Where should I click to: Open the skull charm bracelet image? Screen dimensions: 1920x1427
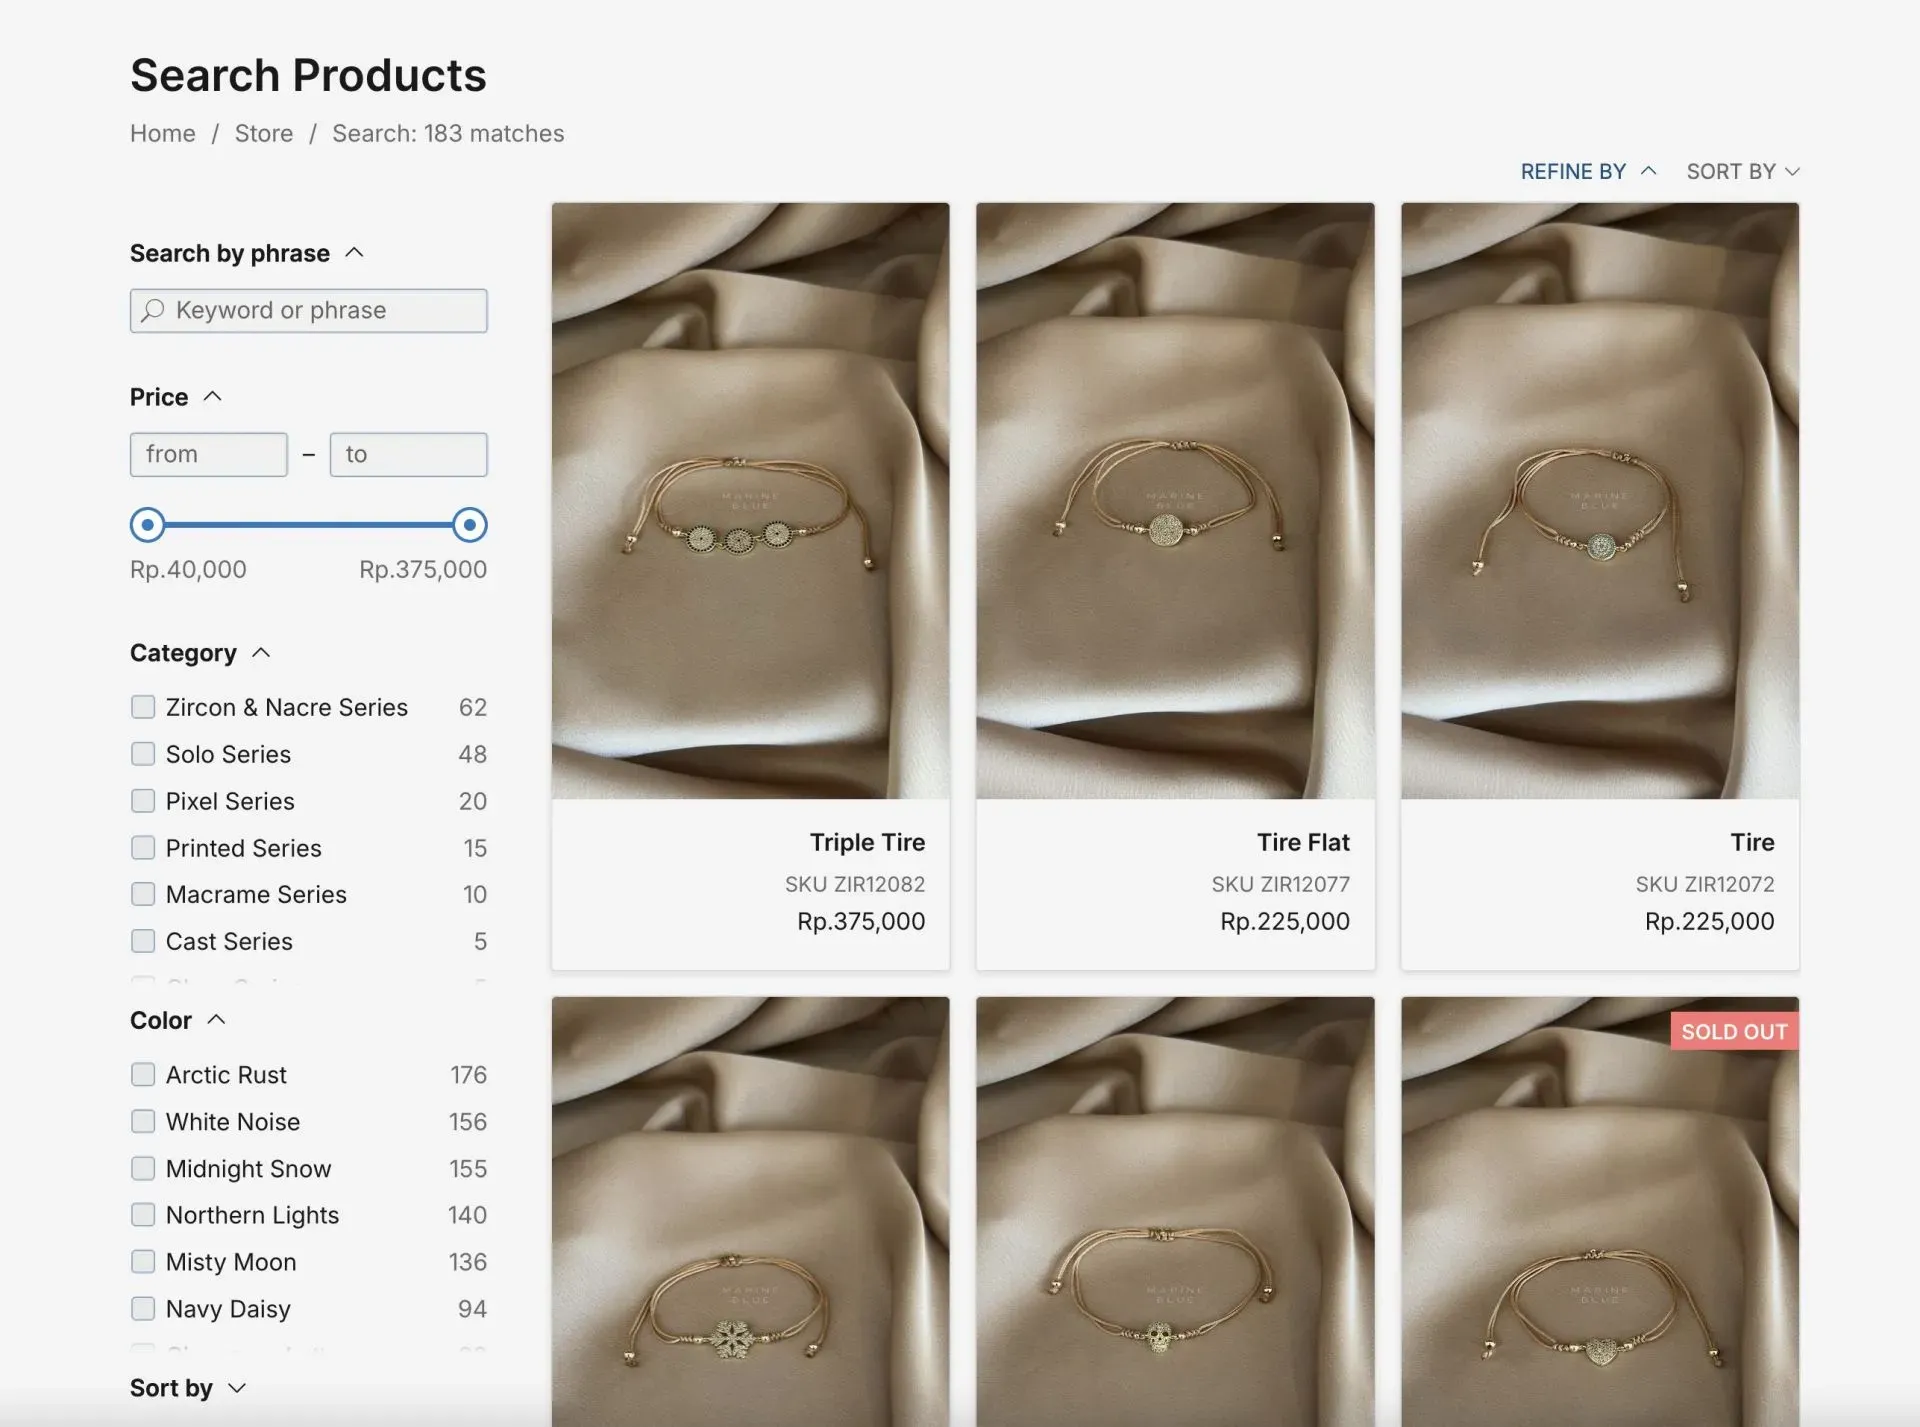(1175, 1212)
